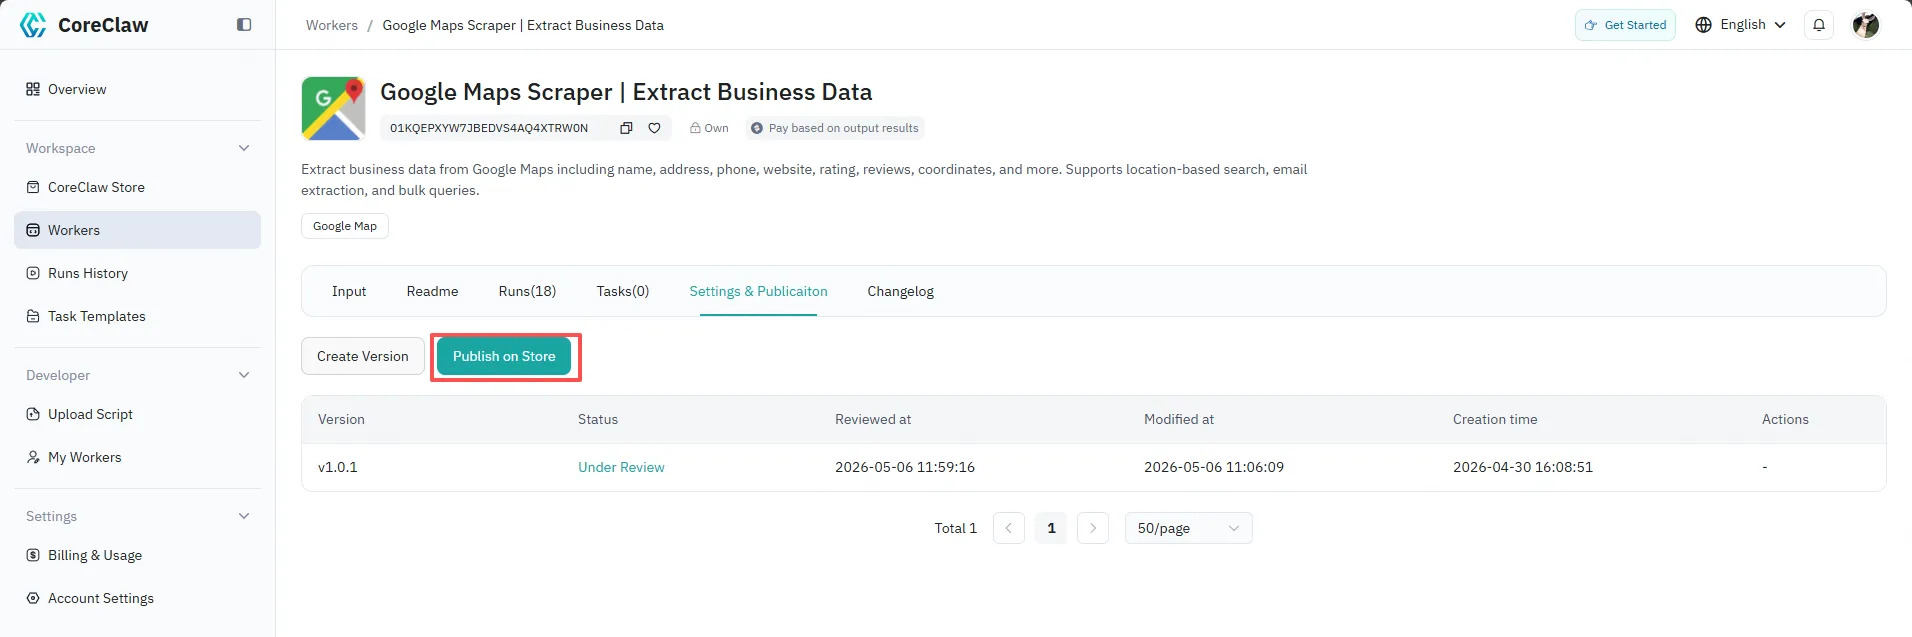
Task: Click the Actions column header
Action: [1785, 419]
